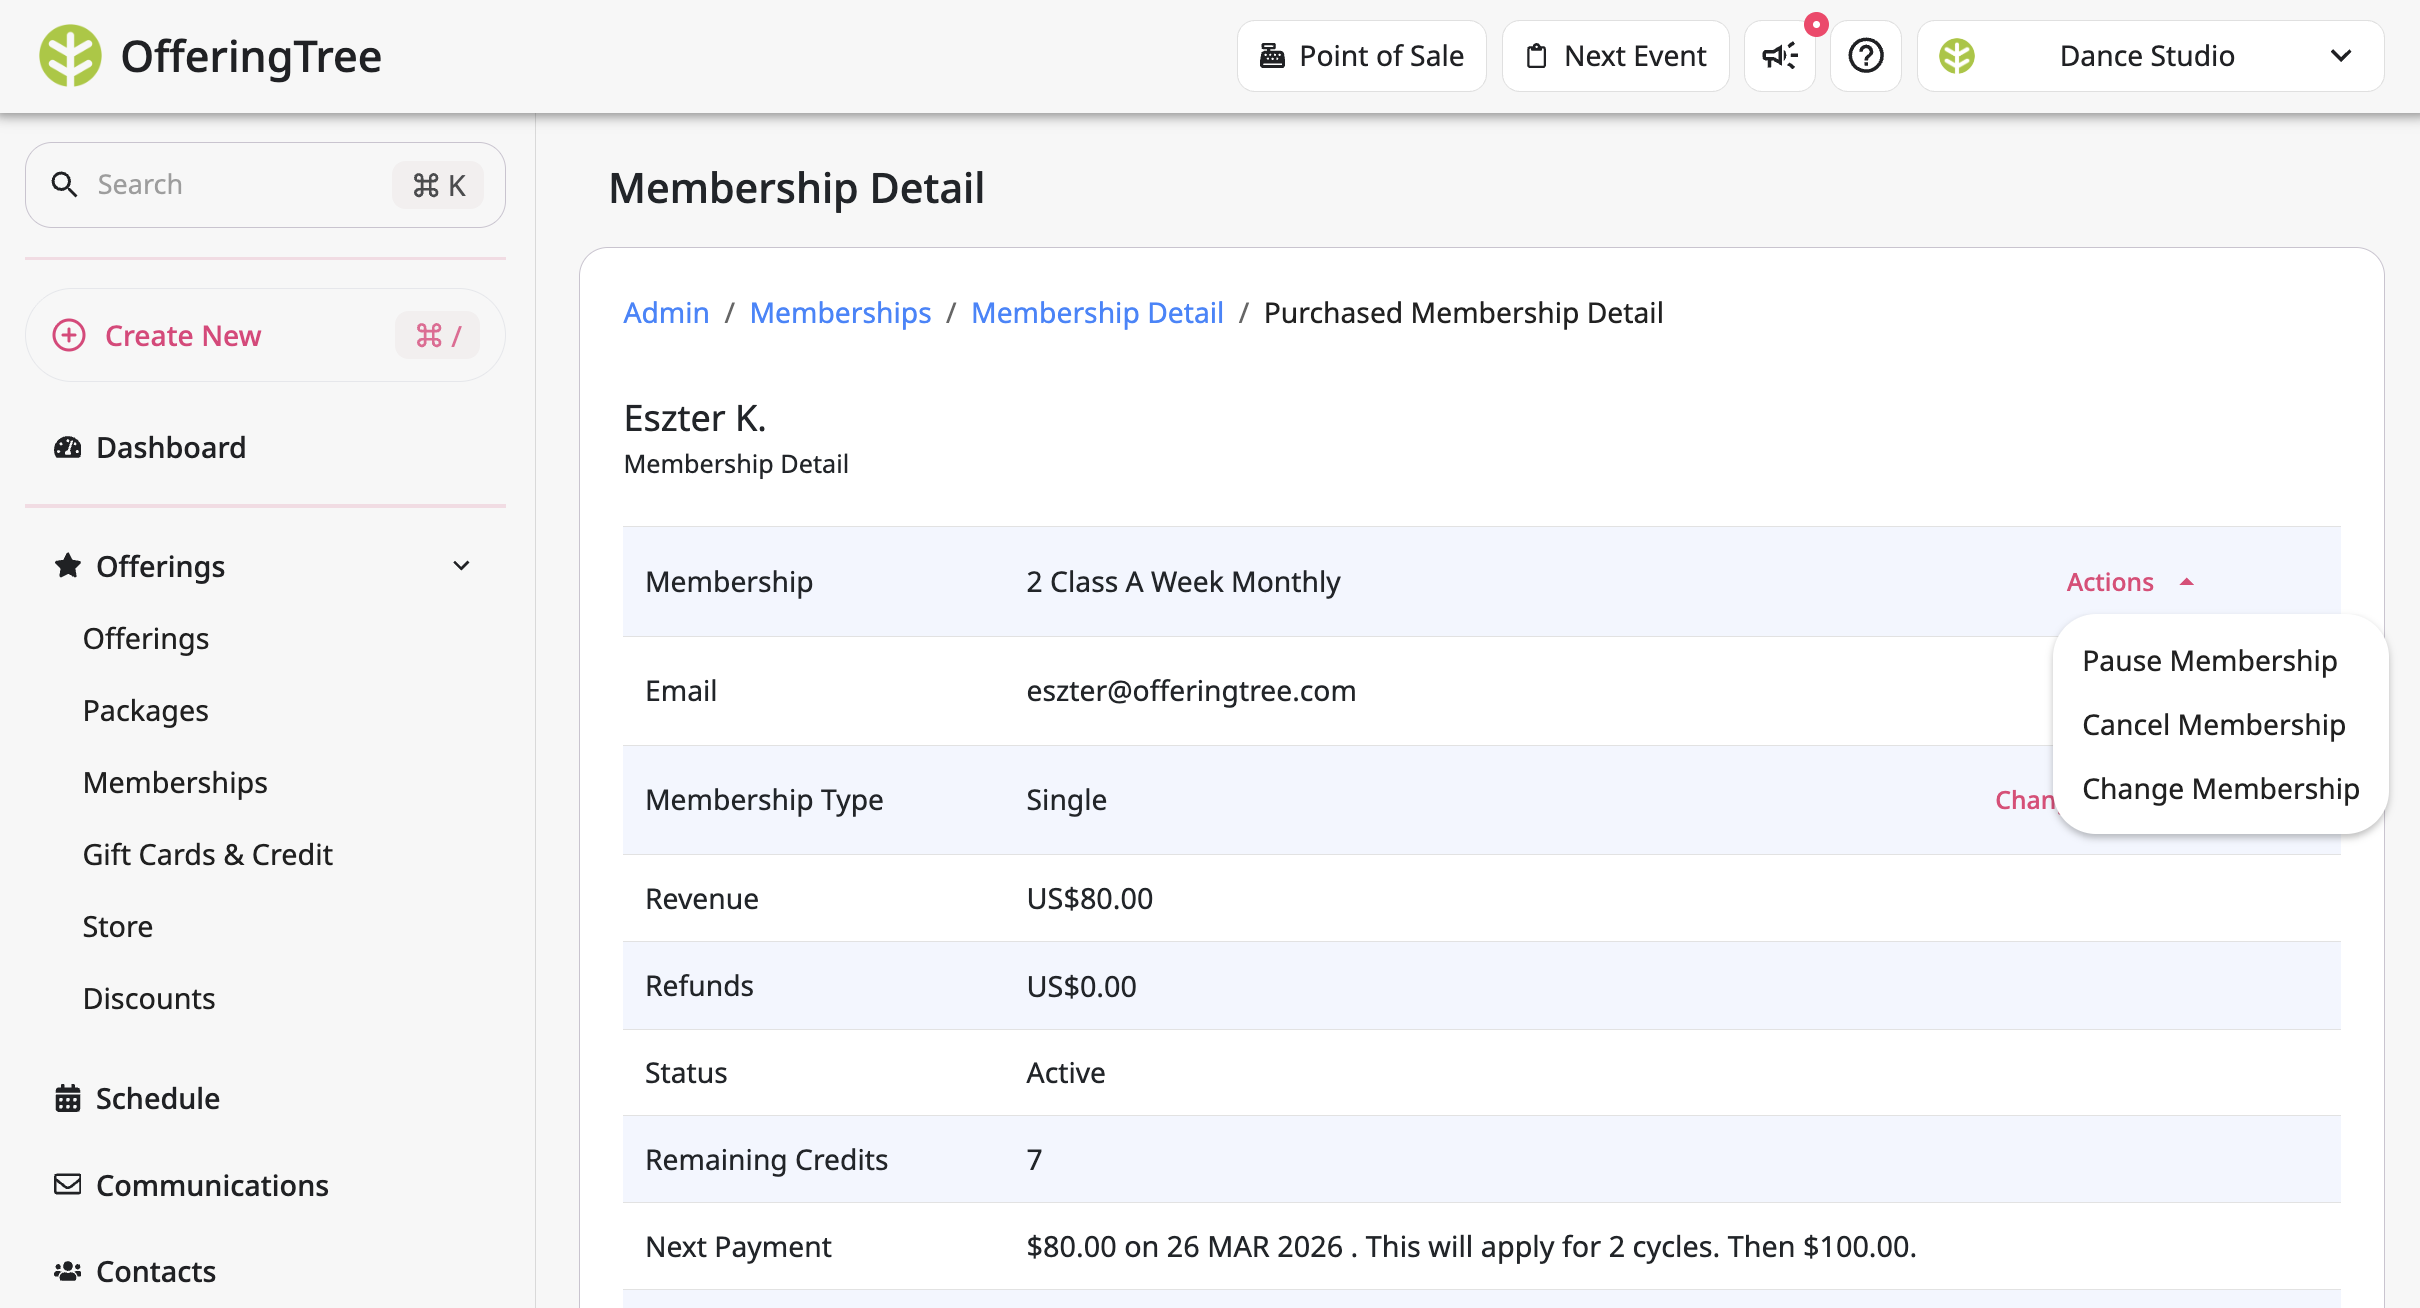Click the Revenue value US$80.00

pos(1089,898)
